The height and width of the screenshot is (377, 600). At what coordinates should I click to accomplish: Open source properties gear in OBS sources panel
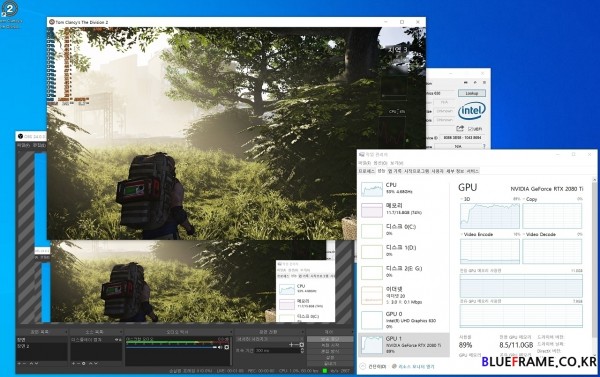(x=84, y=363)
